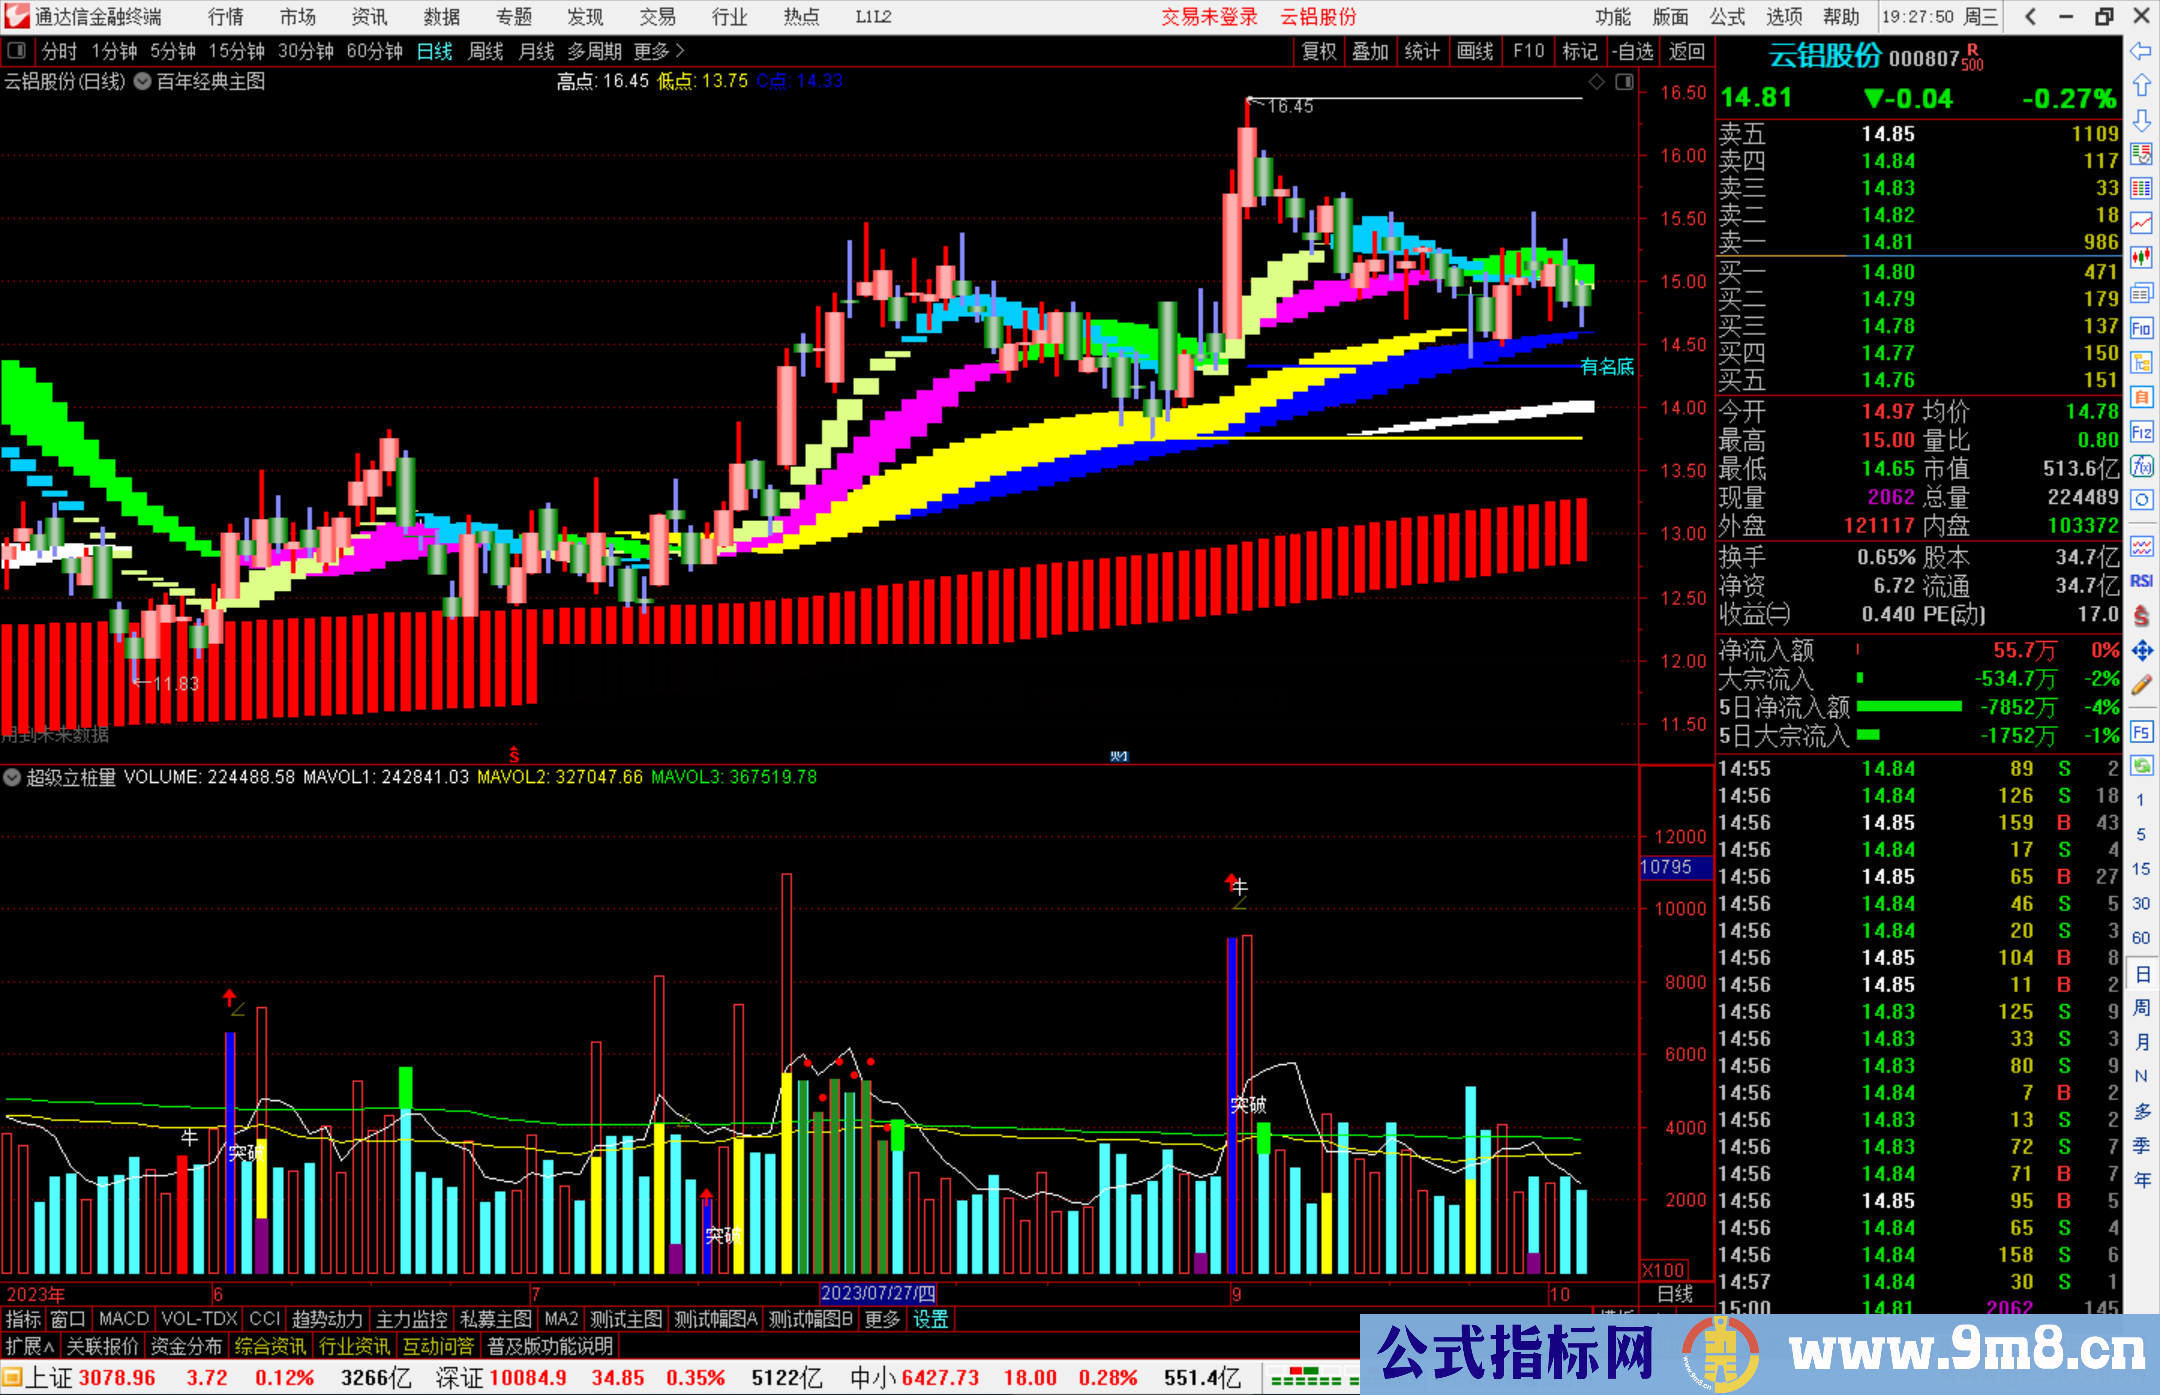The image size is (2160, 1395).
Task: Click the diamond toggle icon at chart top-right
Action: tap(1597, 82)
